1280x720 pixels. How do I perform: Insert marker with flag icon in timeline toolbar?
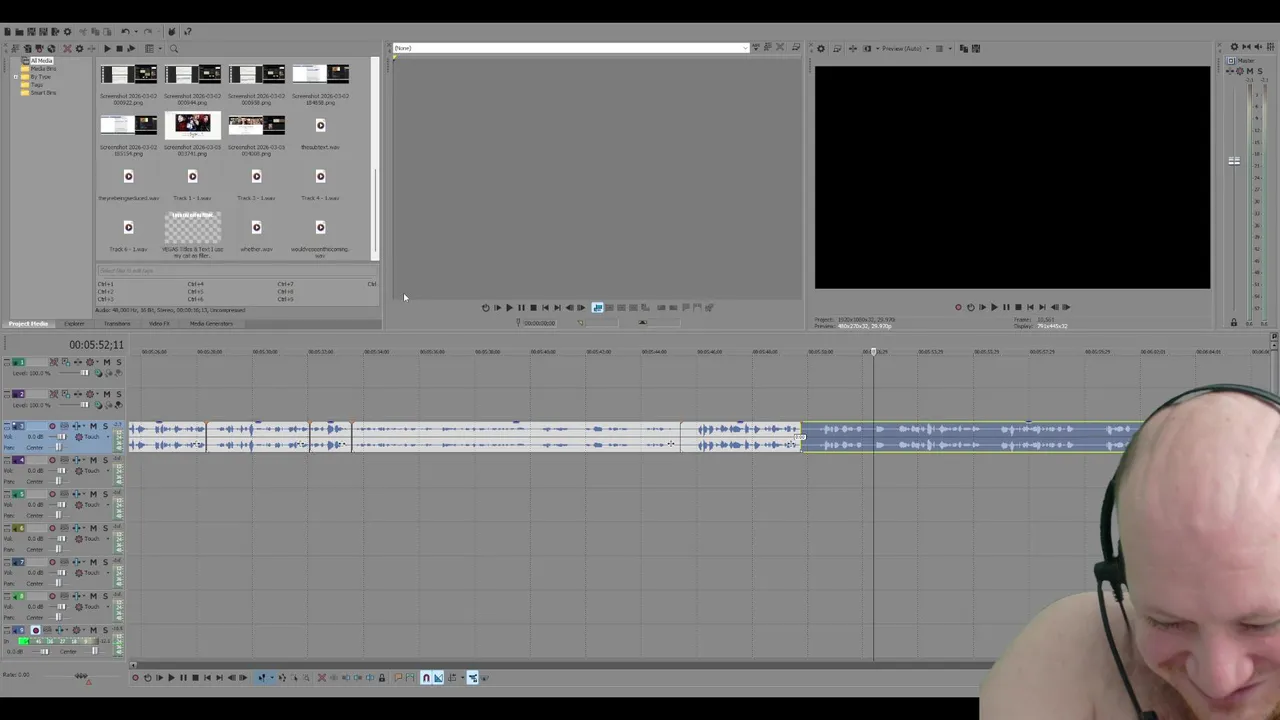click(398, 677)
